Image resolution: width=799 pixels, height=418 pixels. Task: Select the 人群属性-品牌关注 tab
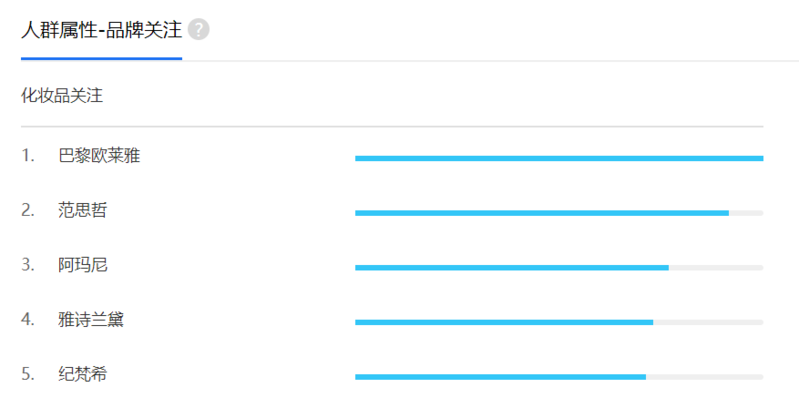(101, 30)
